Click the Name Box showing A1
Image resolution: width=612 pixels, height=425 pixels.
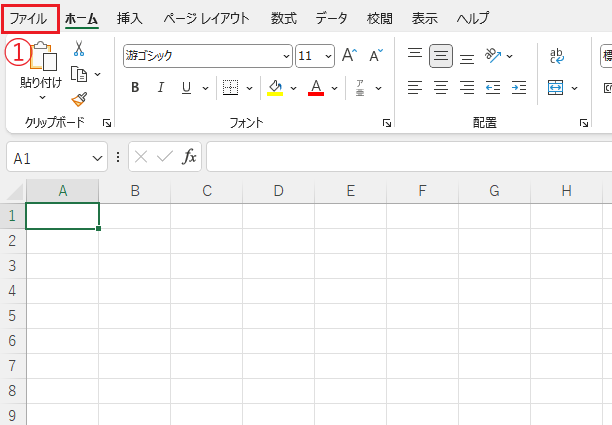tap(57, 157)
